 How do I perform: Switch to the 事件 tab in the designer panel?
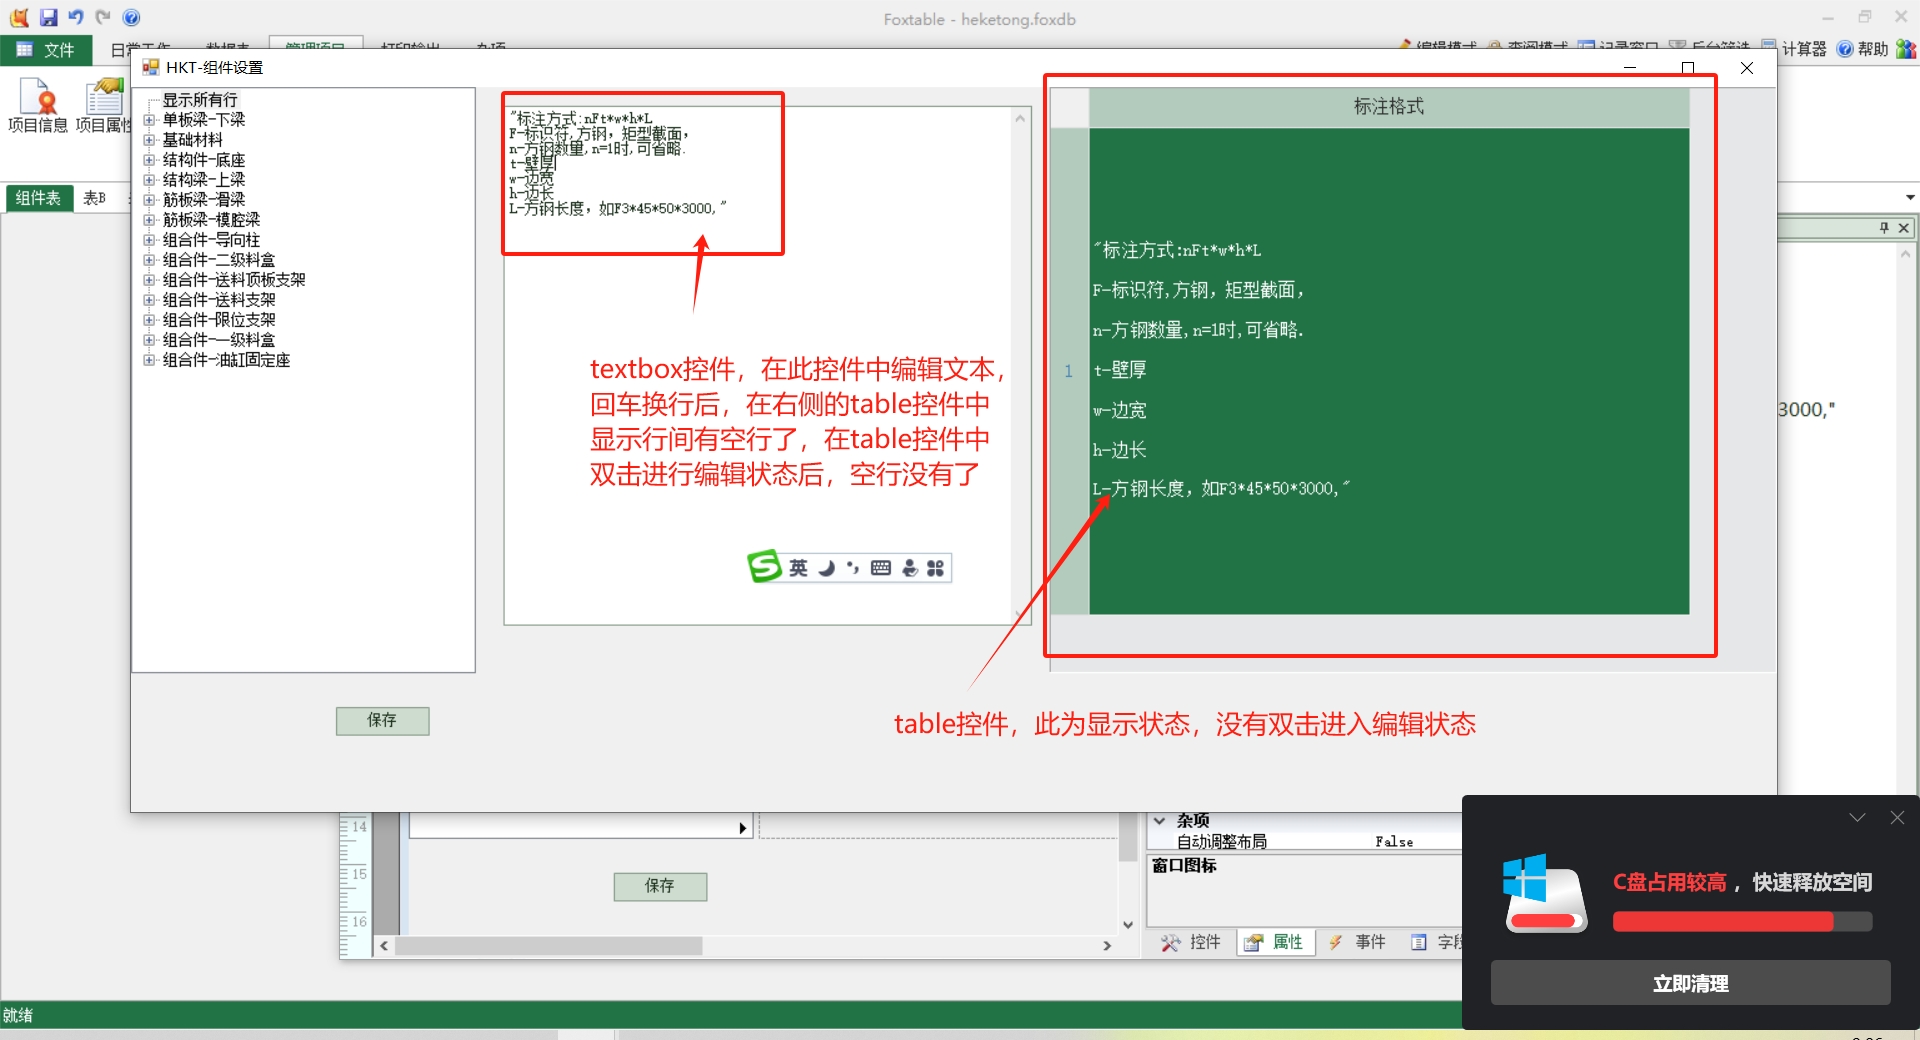point(1357,942)
